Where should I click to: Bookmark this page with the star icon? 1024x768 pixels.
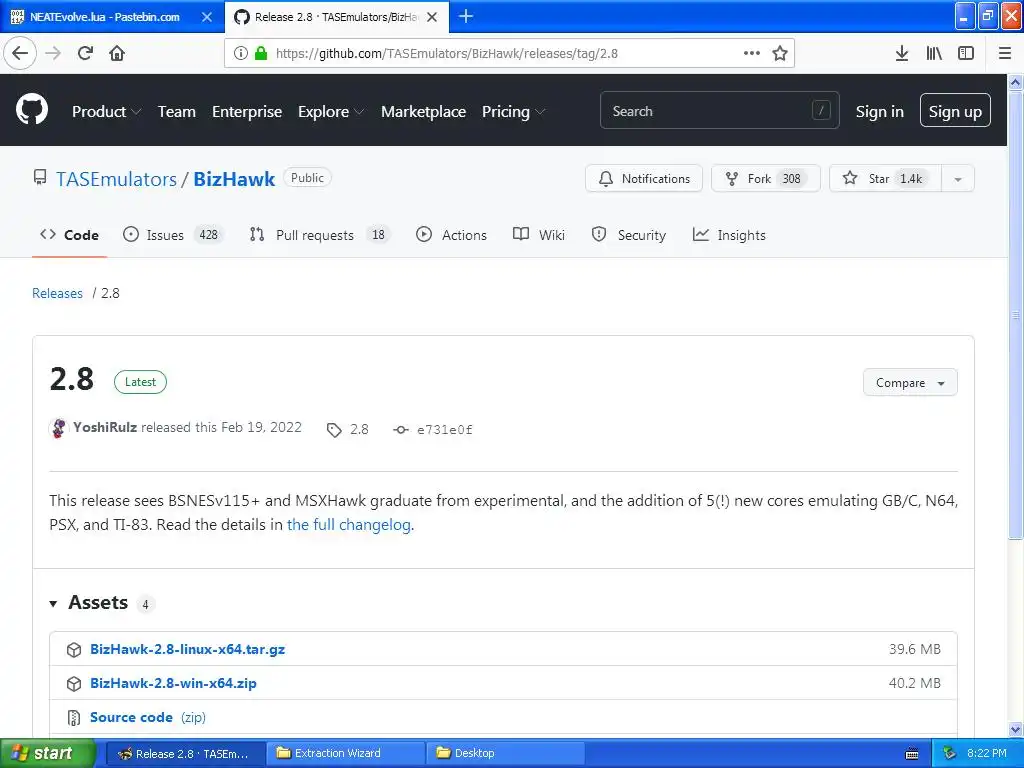[780, 53]
